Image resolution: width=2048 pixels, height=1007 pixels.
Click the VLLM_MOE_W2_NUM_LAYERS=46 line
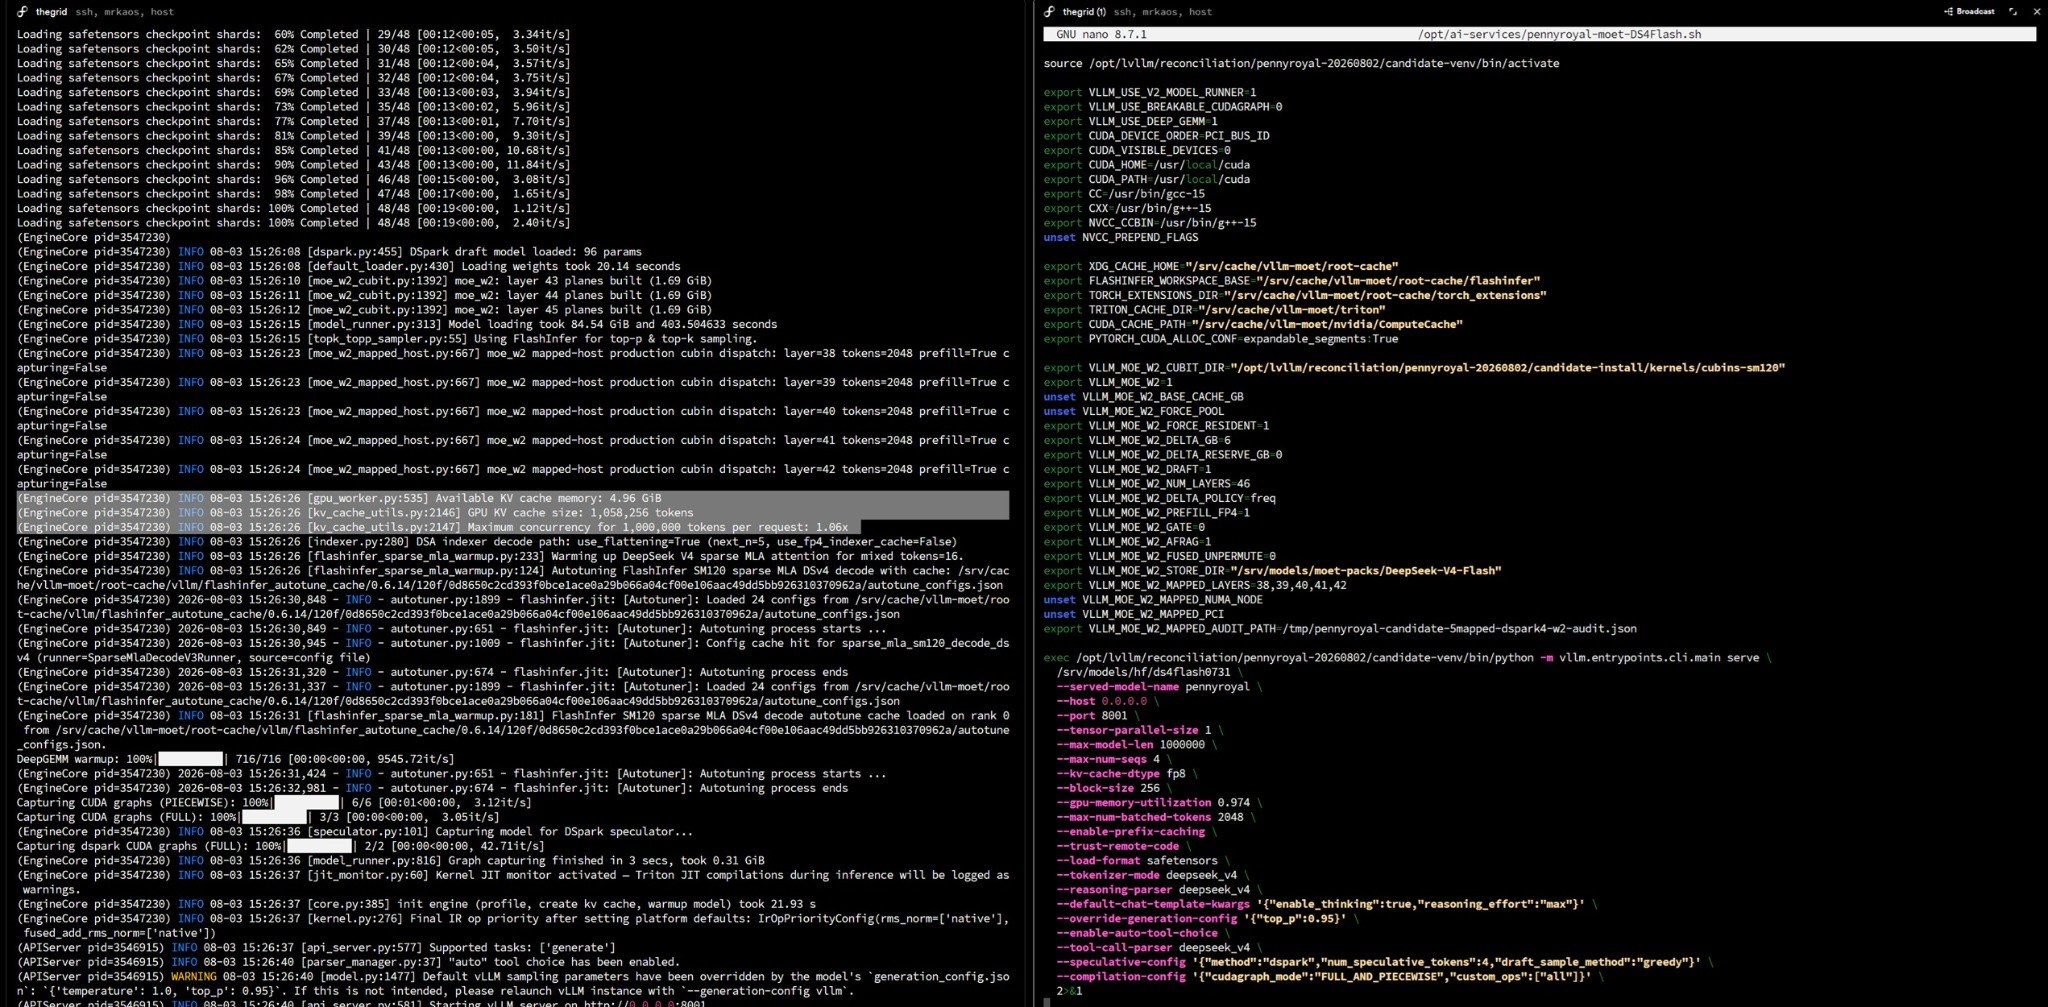[x=1143, y=484]
